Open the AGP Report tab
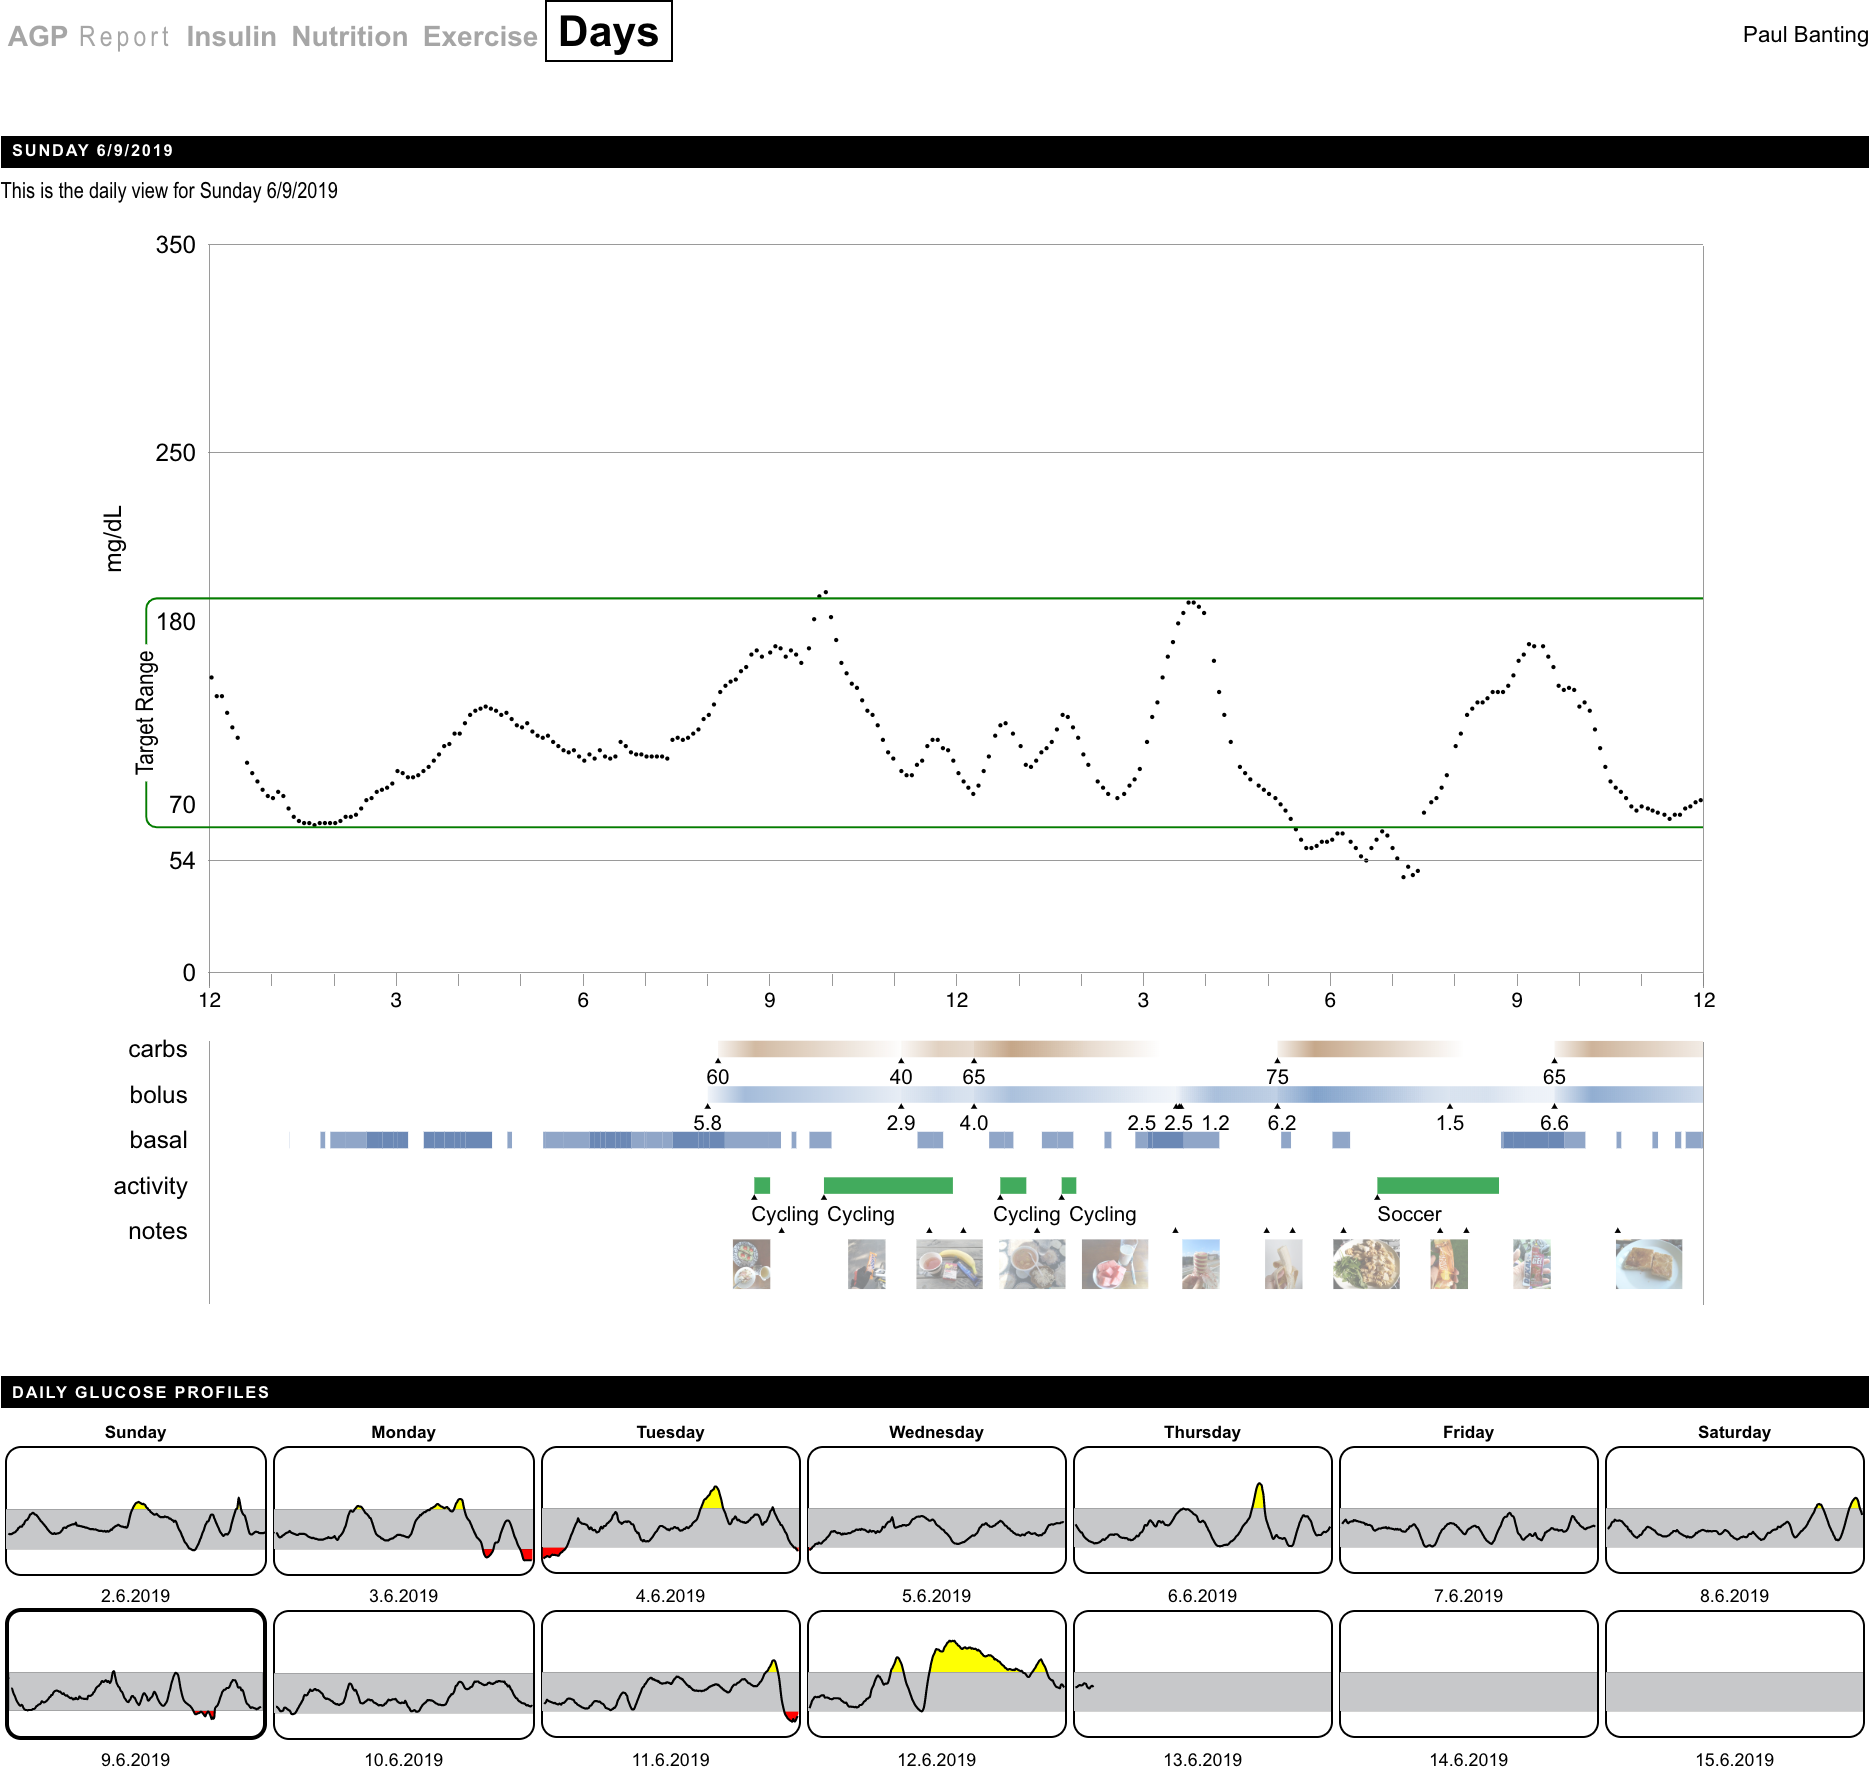The image size is (1869, 1767). 88,37
